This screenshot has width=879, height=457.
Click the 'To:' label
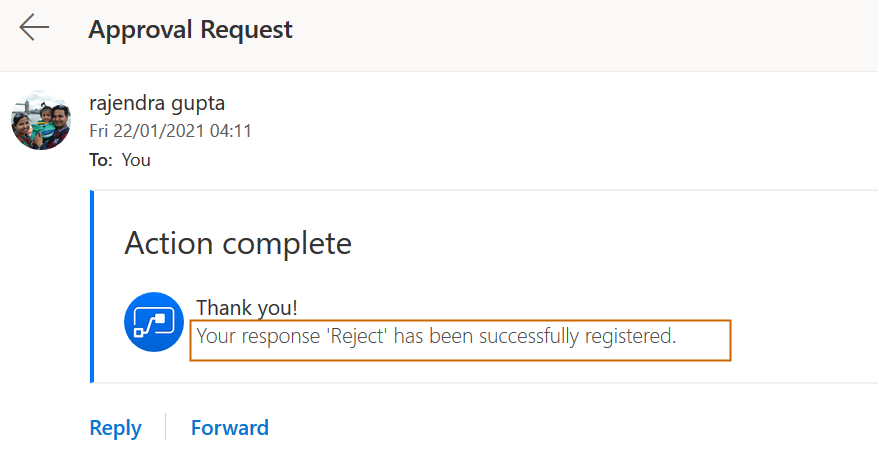tap(100, 159)
